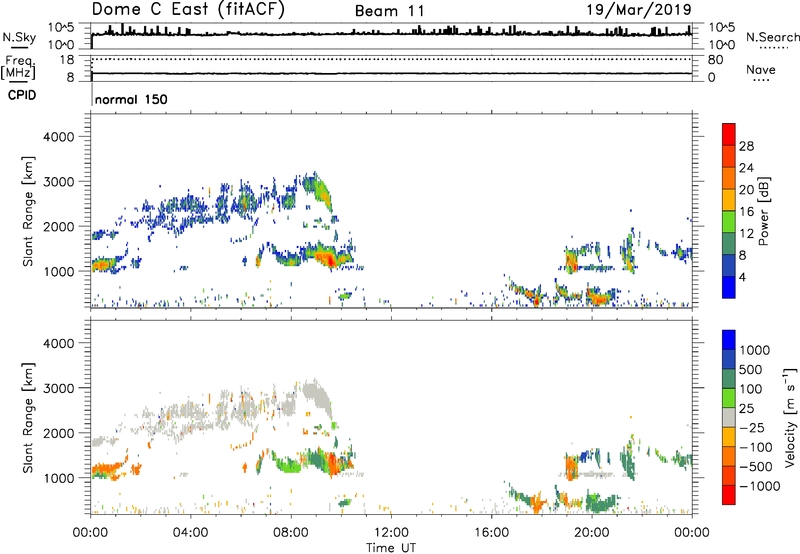This screenshot has height=554, width=800.
Task: Select the "80" tick on the Nave axis
Action: pyautogui.click(x=715, y=60)
